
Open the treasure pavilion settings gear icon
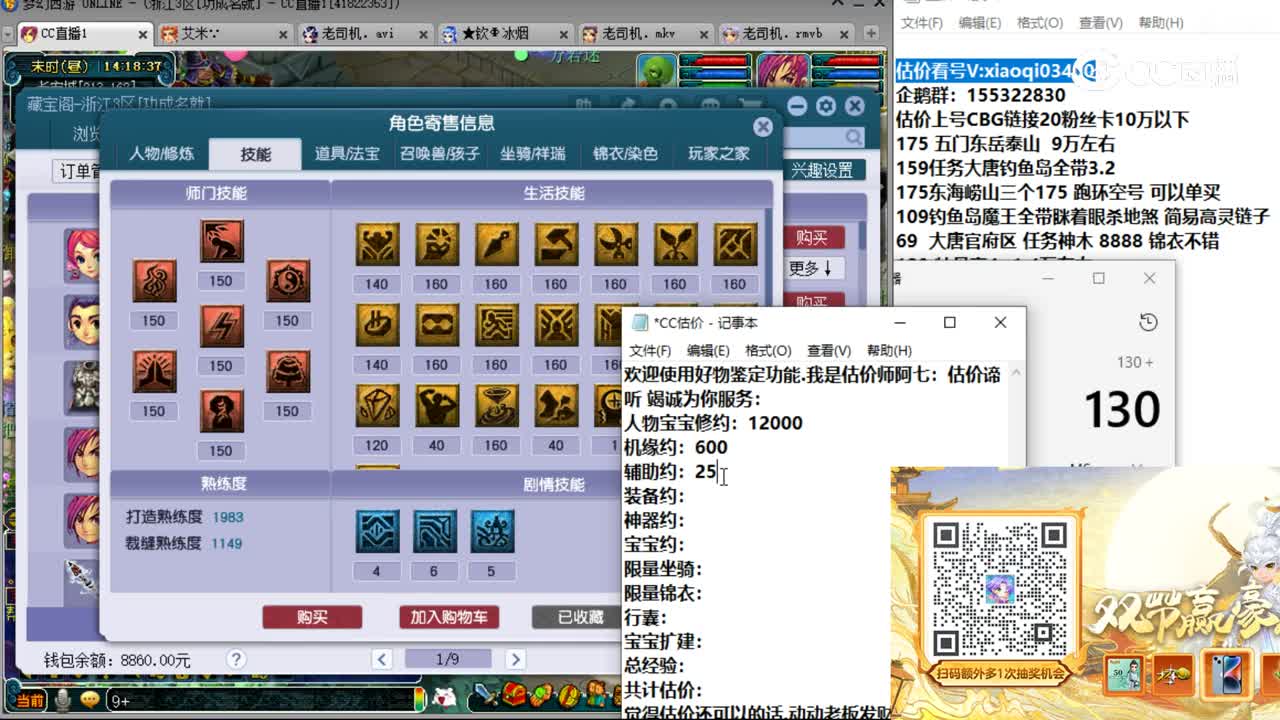pyautogui.click(x=826, y=106)
